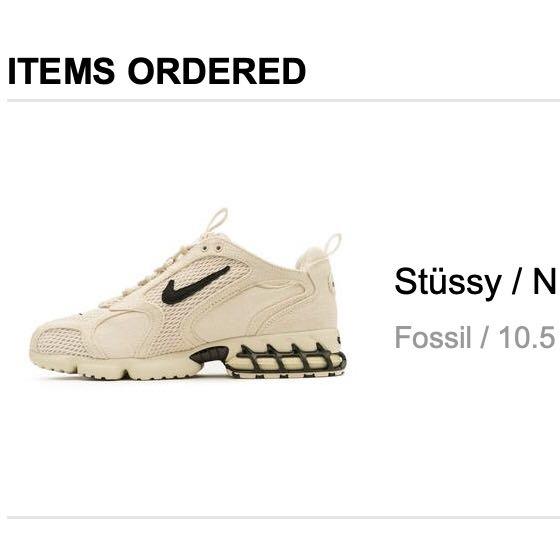Click the heel pull tab loop on the sneaker
The image size is (560, 560).
click(334, 244)
